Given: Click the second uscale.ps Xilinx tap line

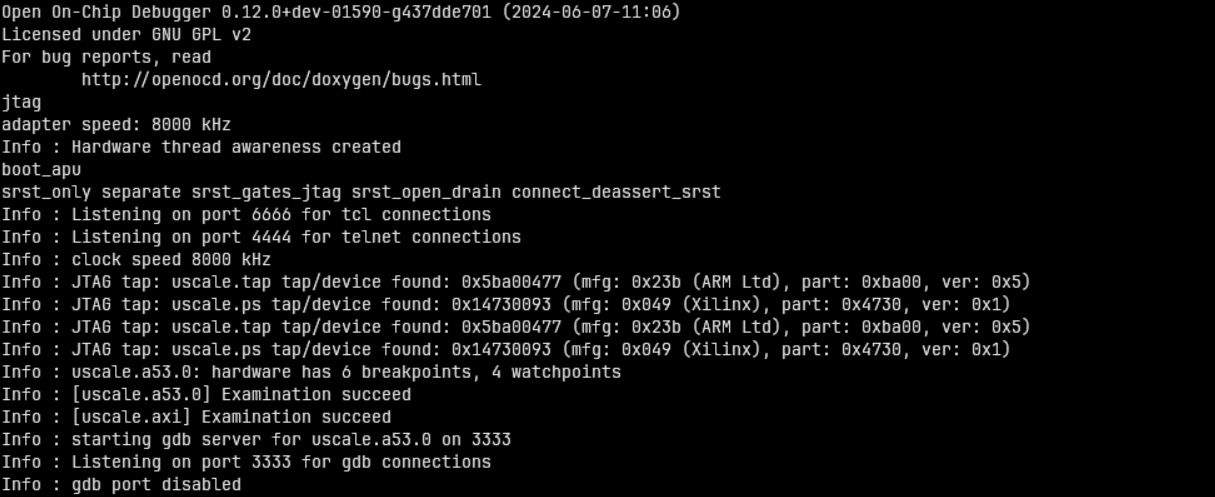Looking at the screenshot, I should (506, 350).
